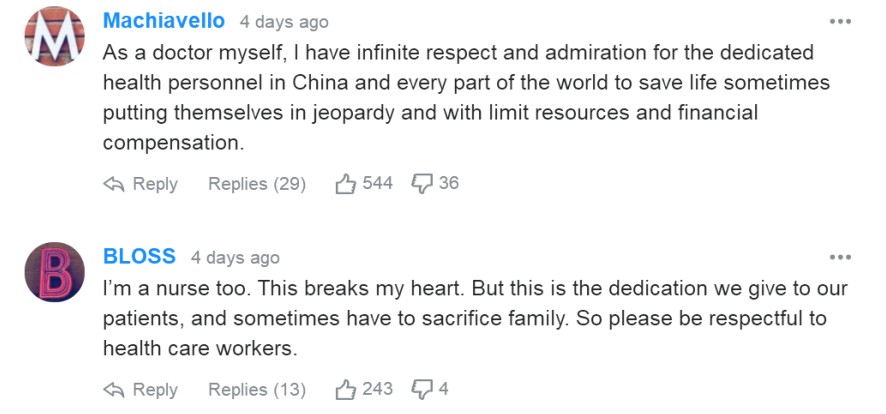Viewport: 886px width, 414px height.
Task: Click the 544 like count
Action: 377,184
